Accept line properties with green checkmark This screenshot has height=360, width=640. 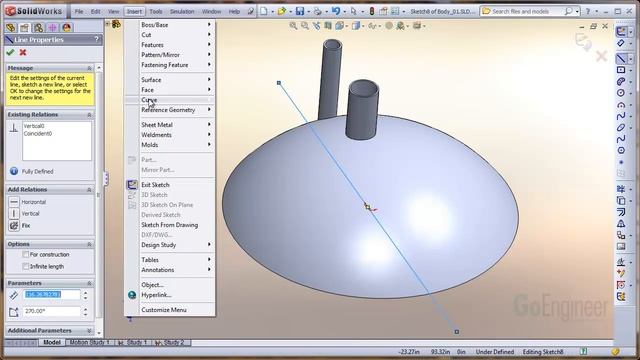[10, 52]
